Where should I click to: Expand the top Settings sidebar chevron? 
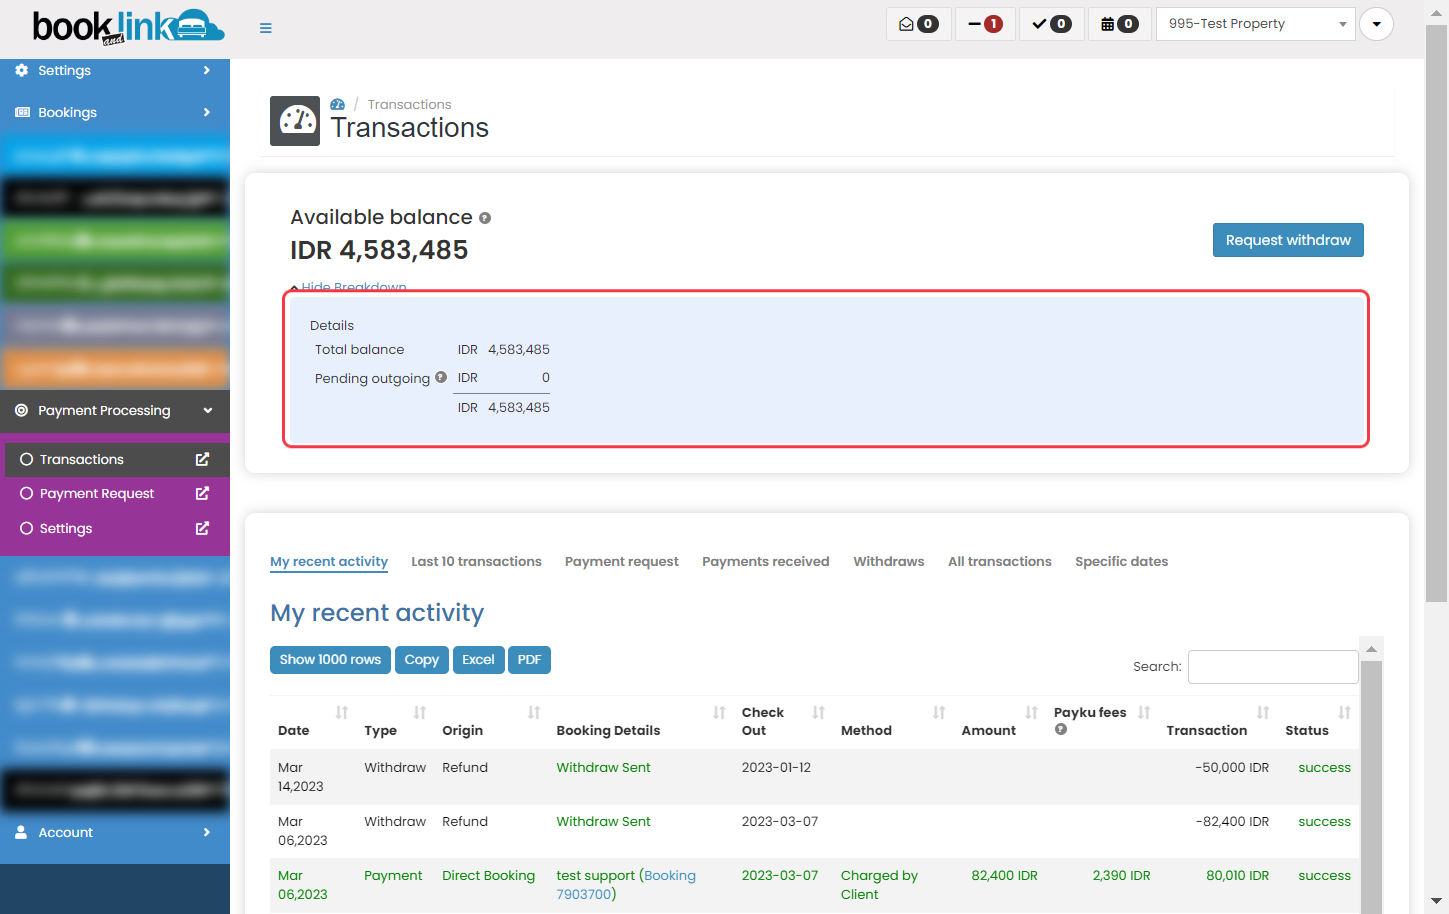click(x=207, y=71)
